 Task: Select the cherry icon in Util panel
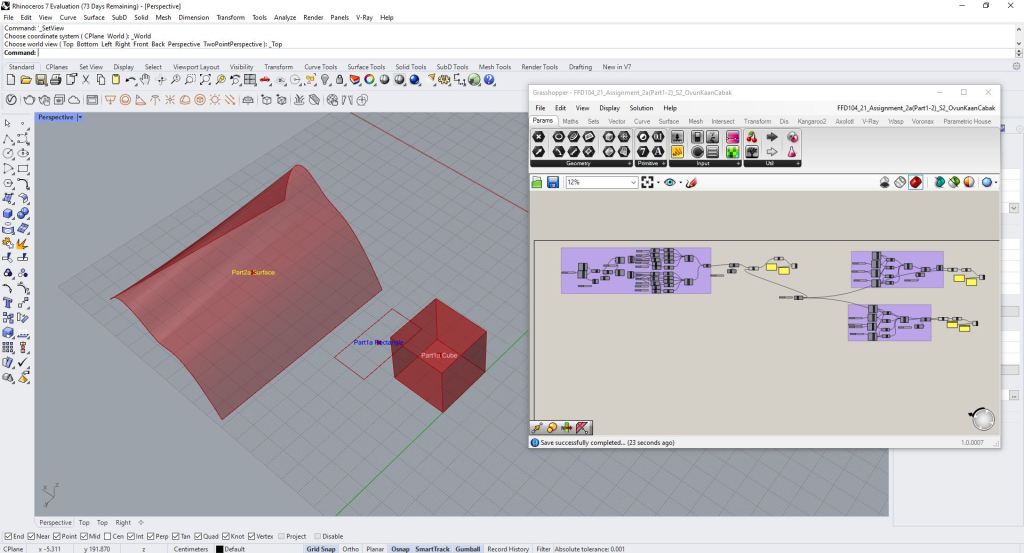coord(751,136)
